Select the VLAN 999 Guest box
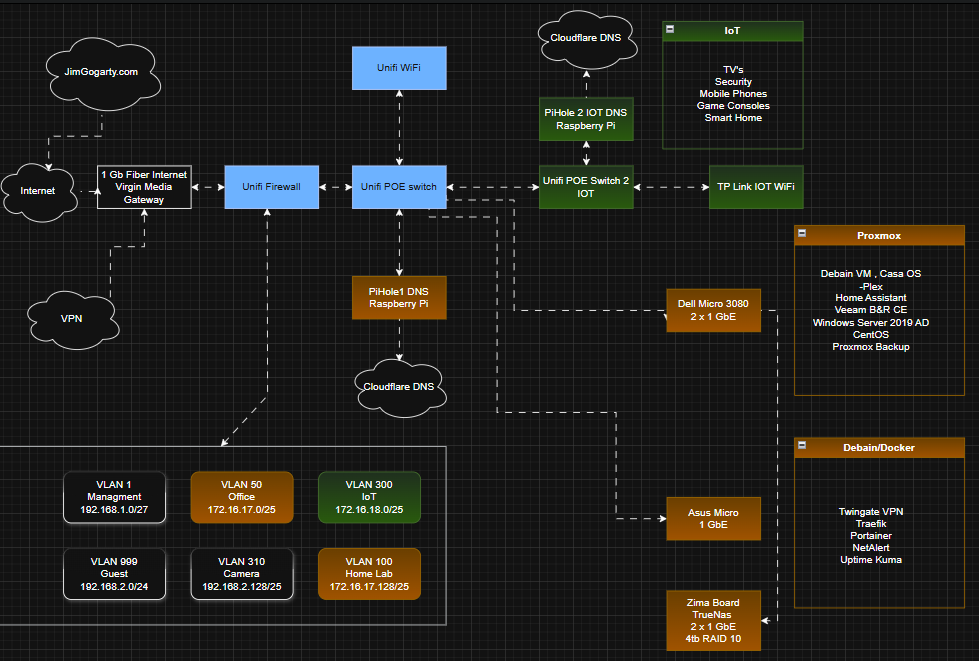 [x=114, y=574]
